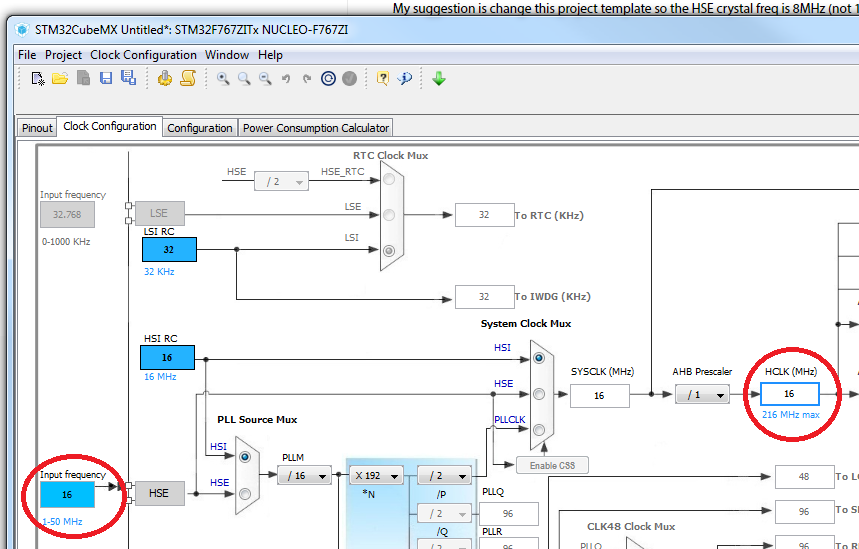Click the PLLQ 96 value box
The height and width of the screenshot is (549, 859).
tap(508, 513)
